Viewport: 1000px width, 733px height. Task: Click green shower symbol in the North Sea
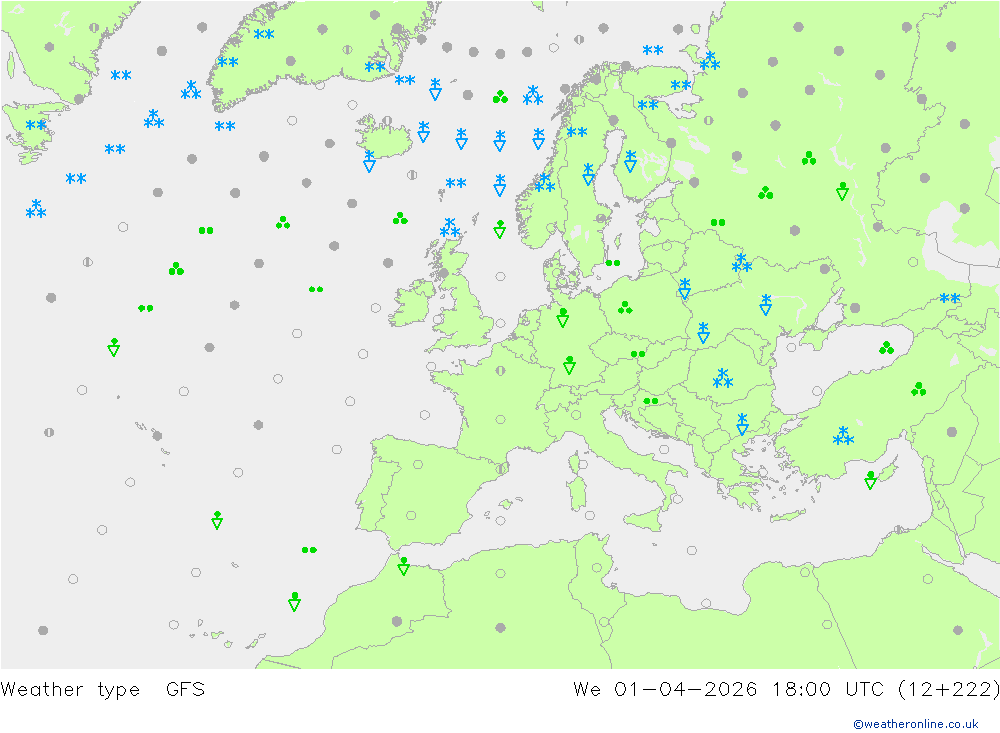pyautogui.click(x=499, y=229)
